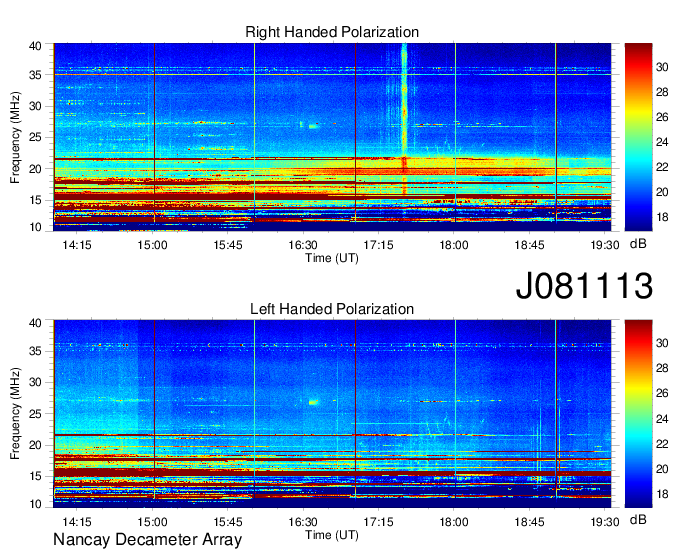The width and height of the screenshot is (680, 552).
Task: Click the 22 dB tick on Right Handed color bar
Action: (x=662, y=167)
